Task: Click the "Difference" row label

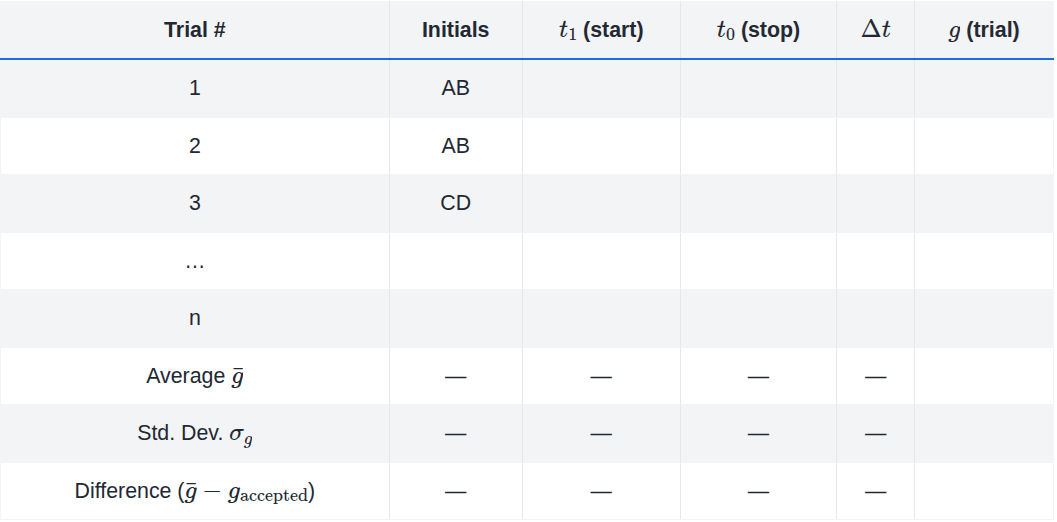Action: 195,491
